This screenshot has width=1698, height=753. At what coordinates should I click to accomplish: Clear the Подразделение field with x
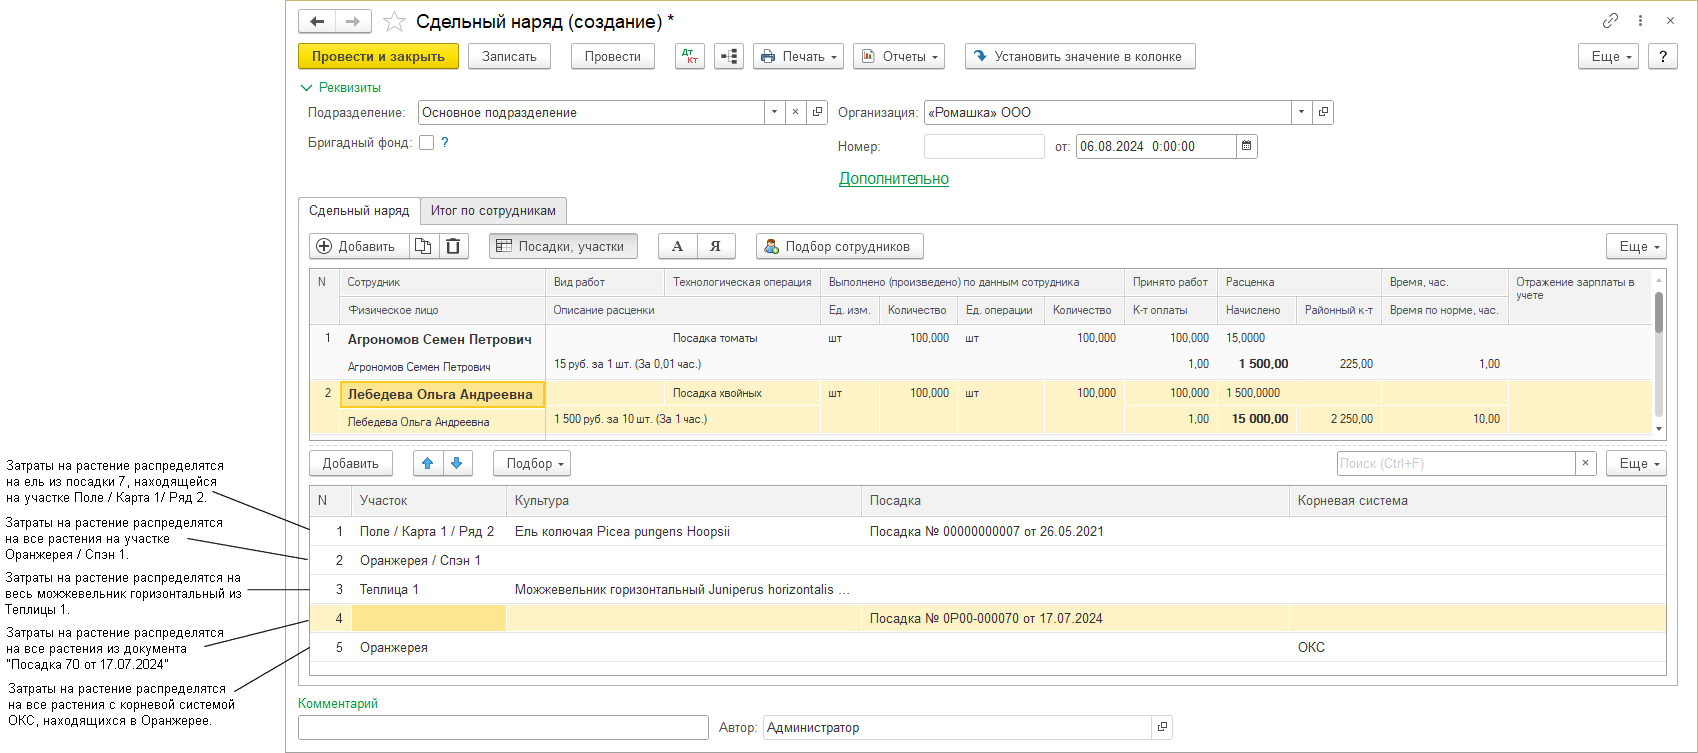click(795, 112)
